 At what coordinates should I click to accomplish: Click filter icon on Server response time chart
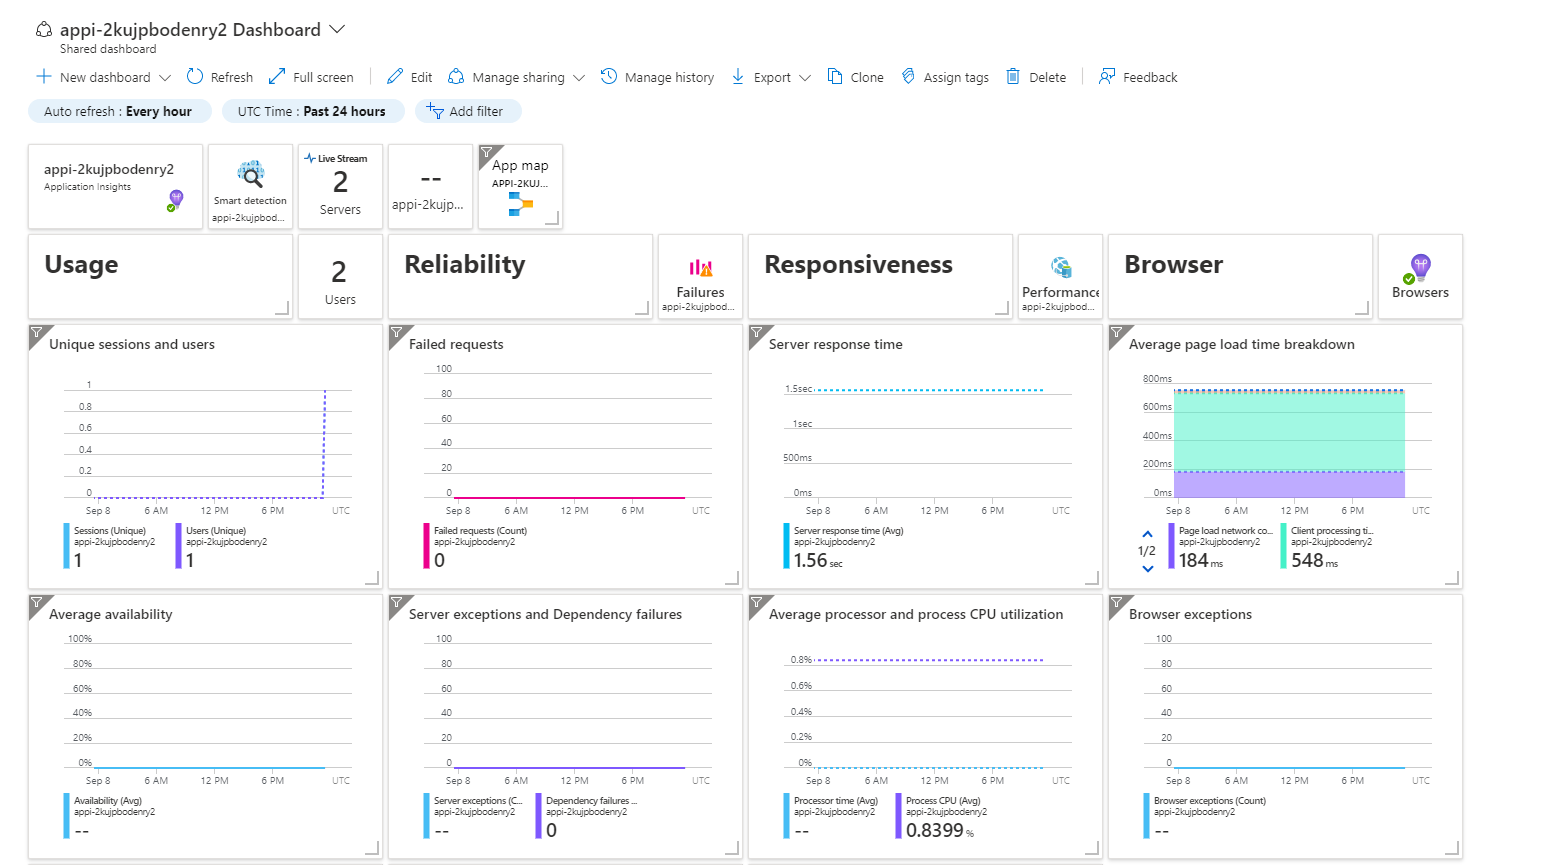pyautogui.click(x=756, y=332)
